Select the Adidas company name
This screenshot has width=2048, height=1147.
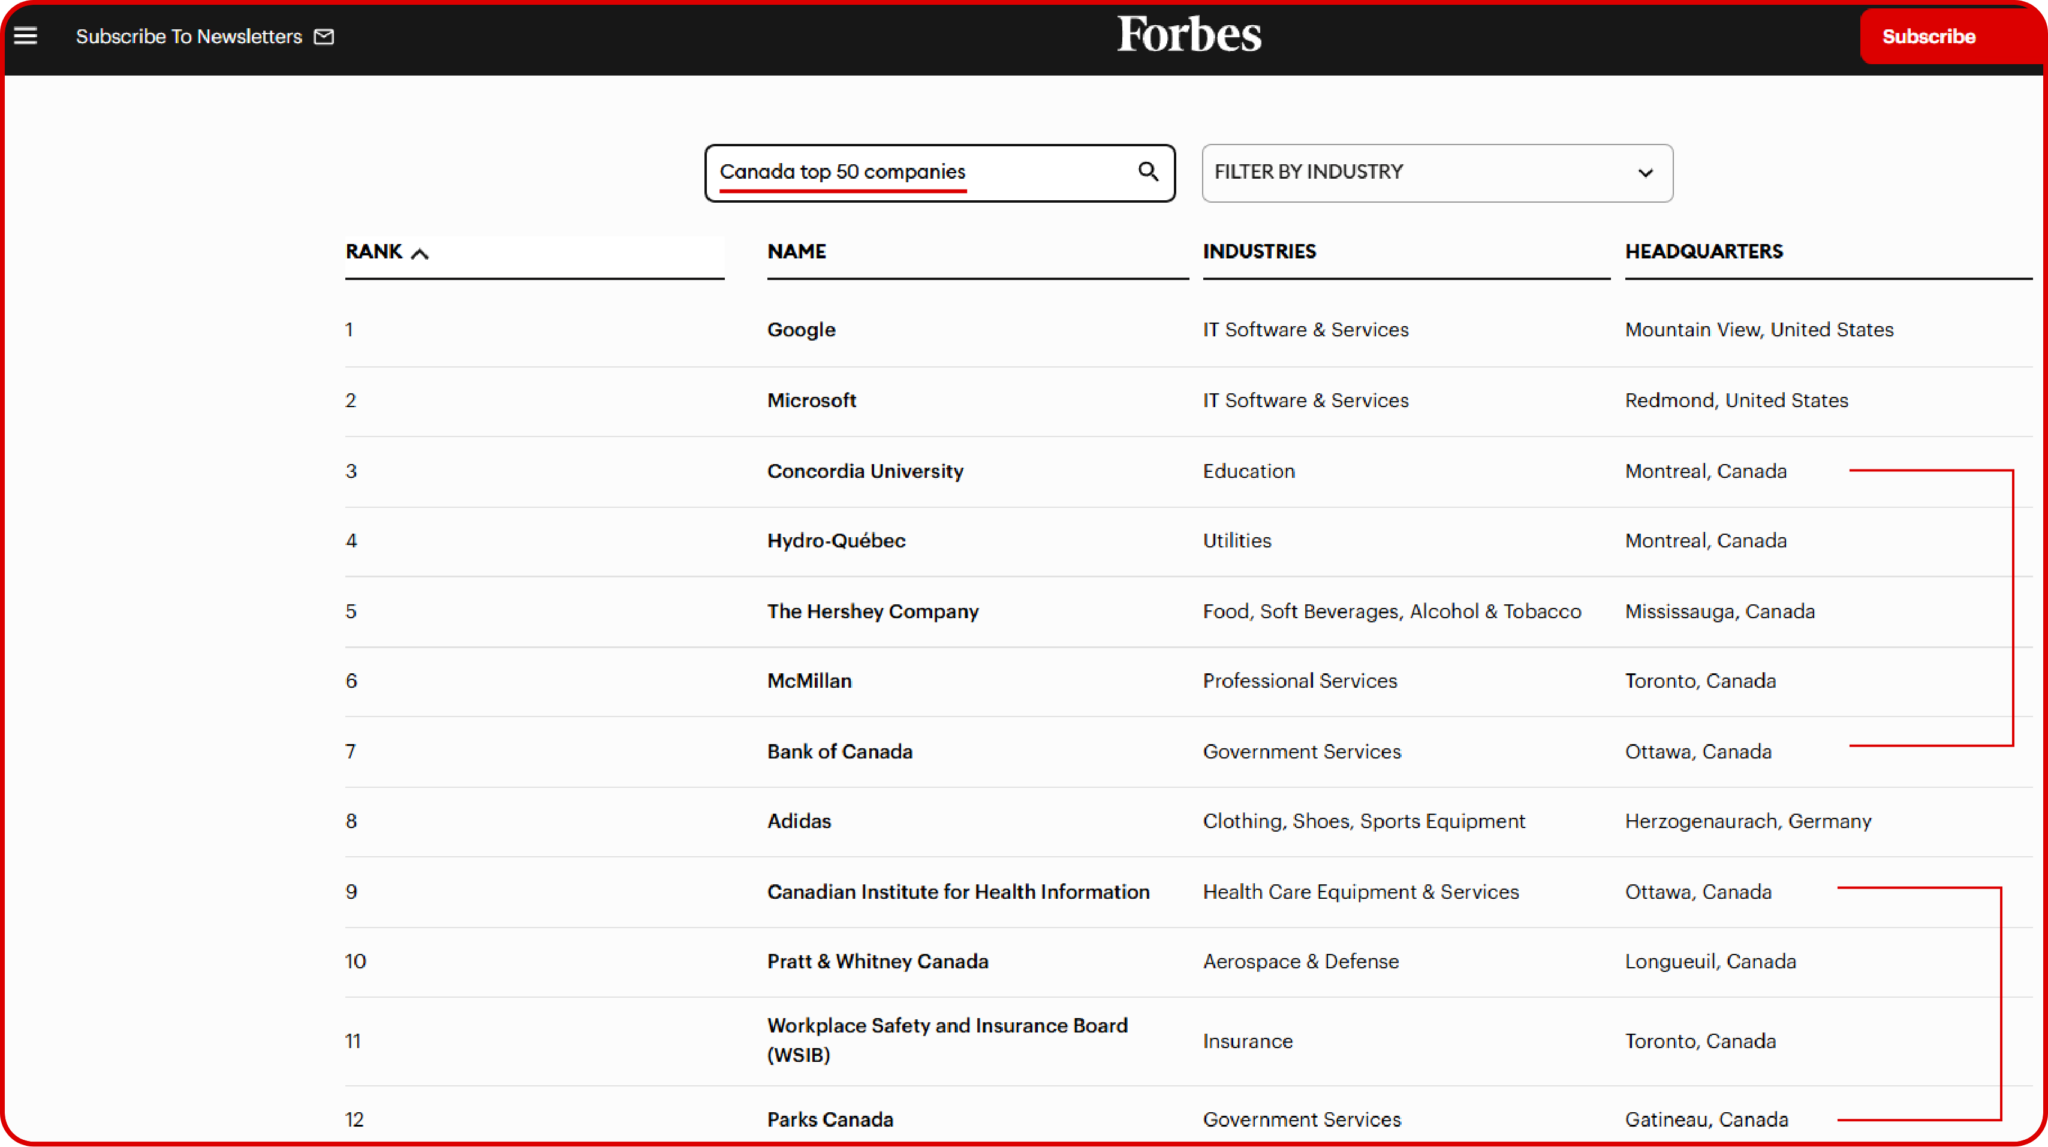pyautogui.click(x=799, y=821)
